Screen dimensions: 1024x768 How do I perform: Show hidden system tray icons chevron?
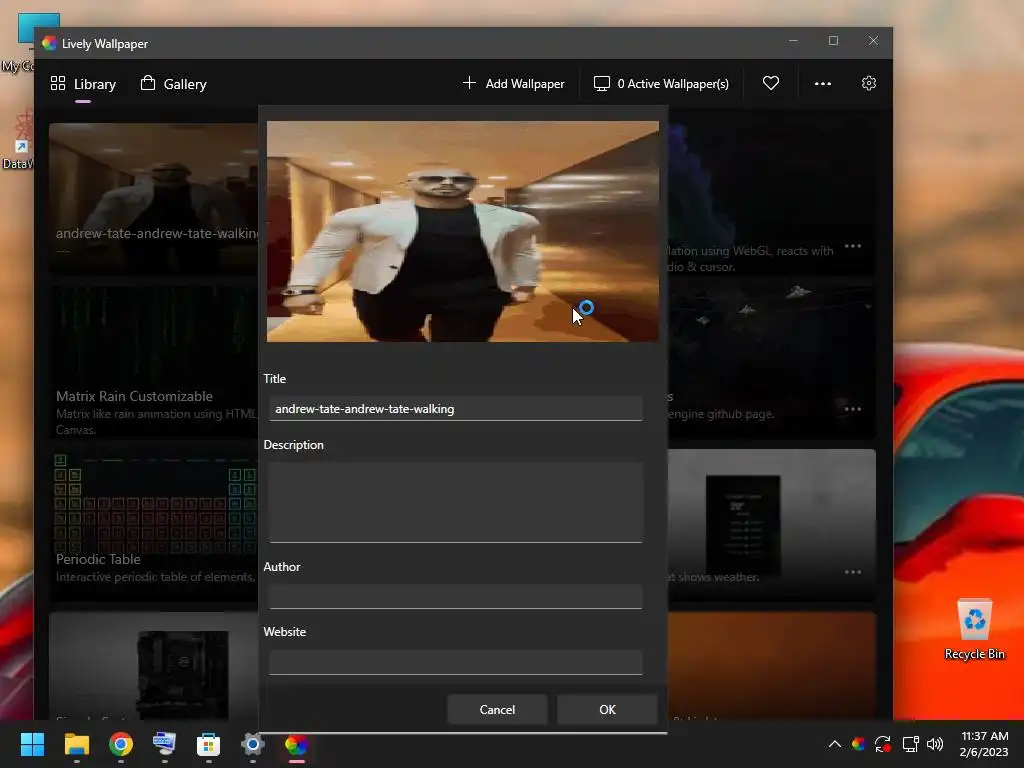click(835, 744)
